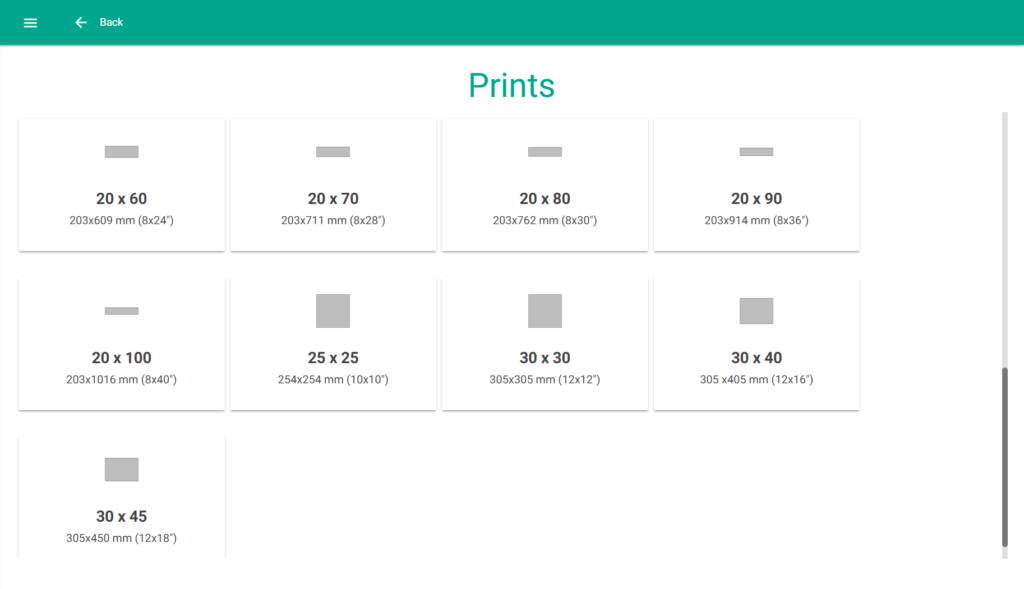Choose the 20 x 70 print title

333,199
